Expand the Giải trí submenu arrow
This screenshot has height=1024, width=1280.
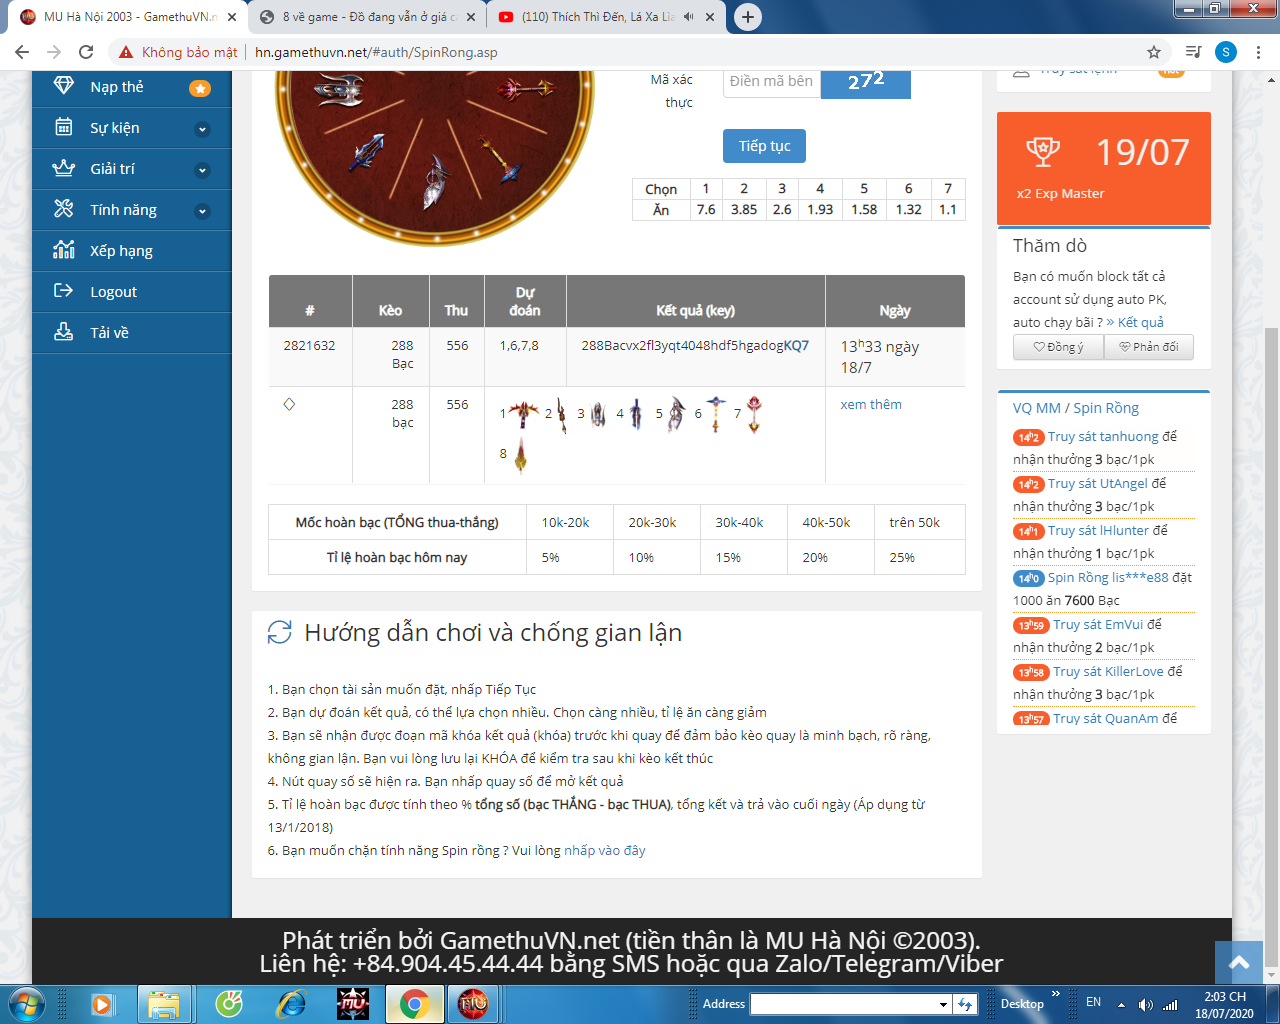click(202, 170)
